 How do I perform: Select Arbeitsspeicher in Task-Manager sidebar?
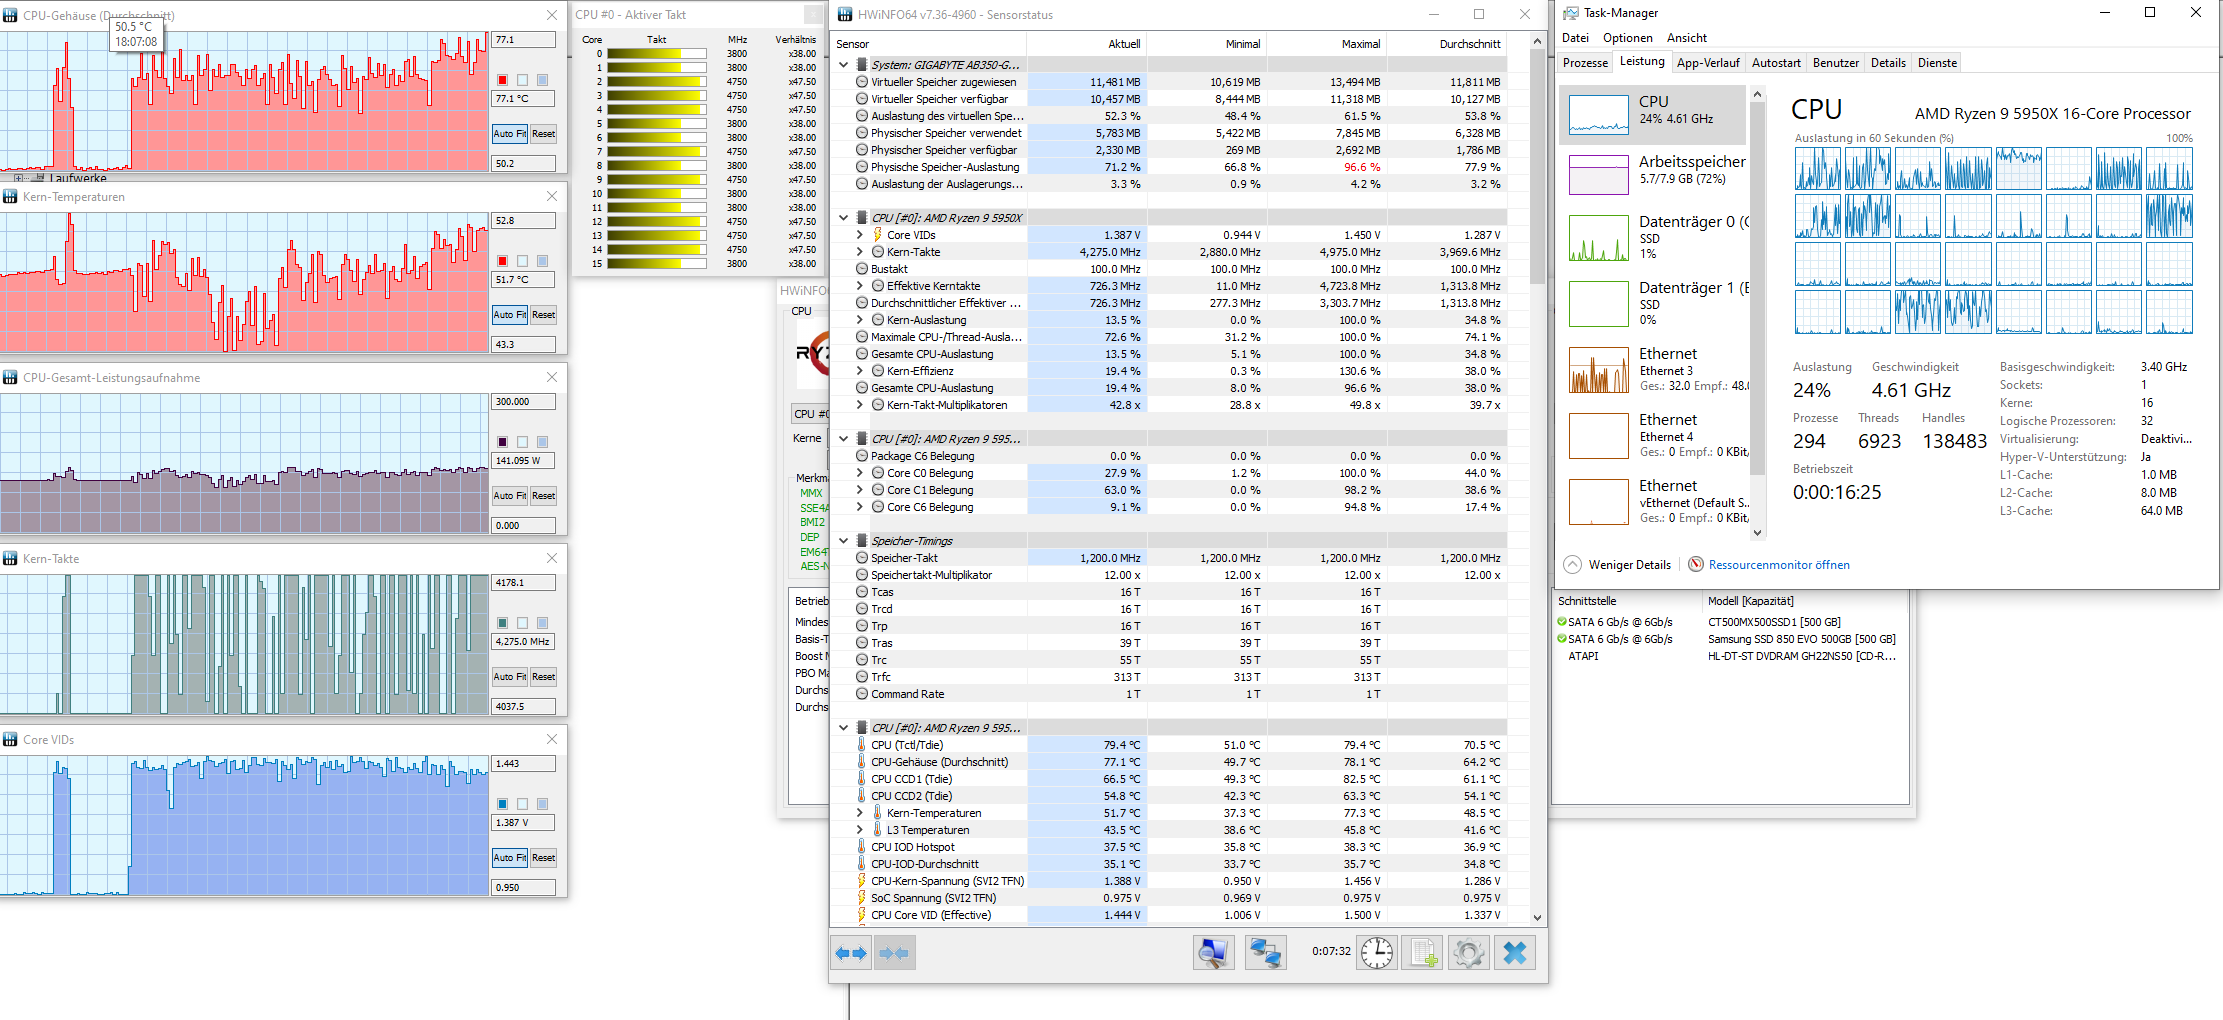click(x=1655, y=174)
